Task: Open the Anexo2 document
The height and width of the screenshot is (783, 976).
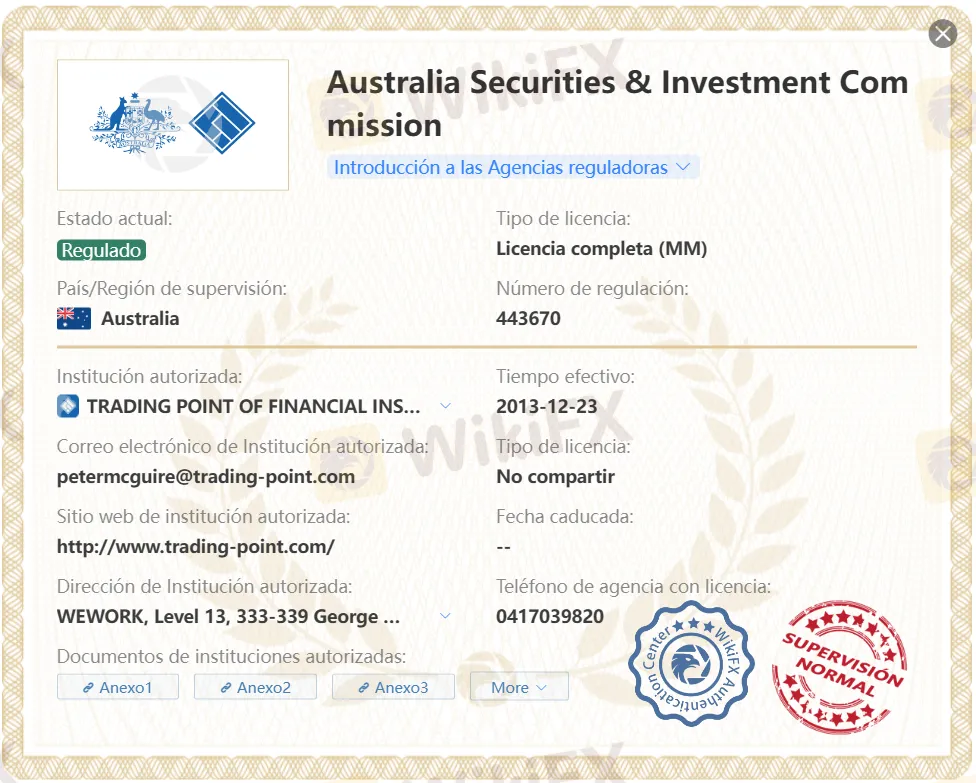Action: pyautogui.click(x=255, y=687)
